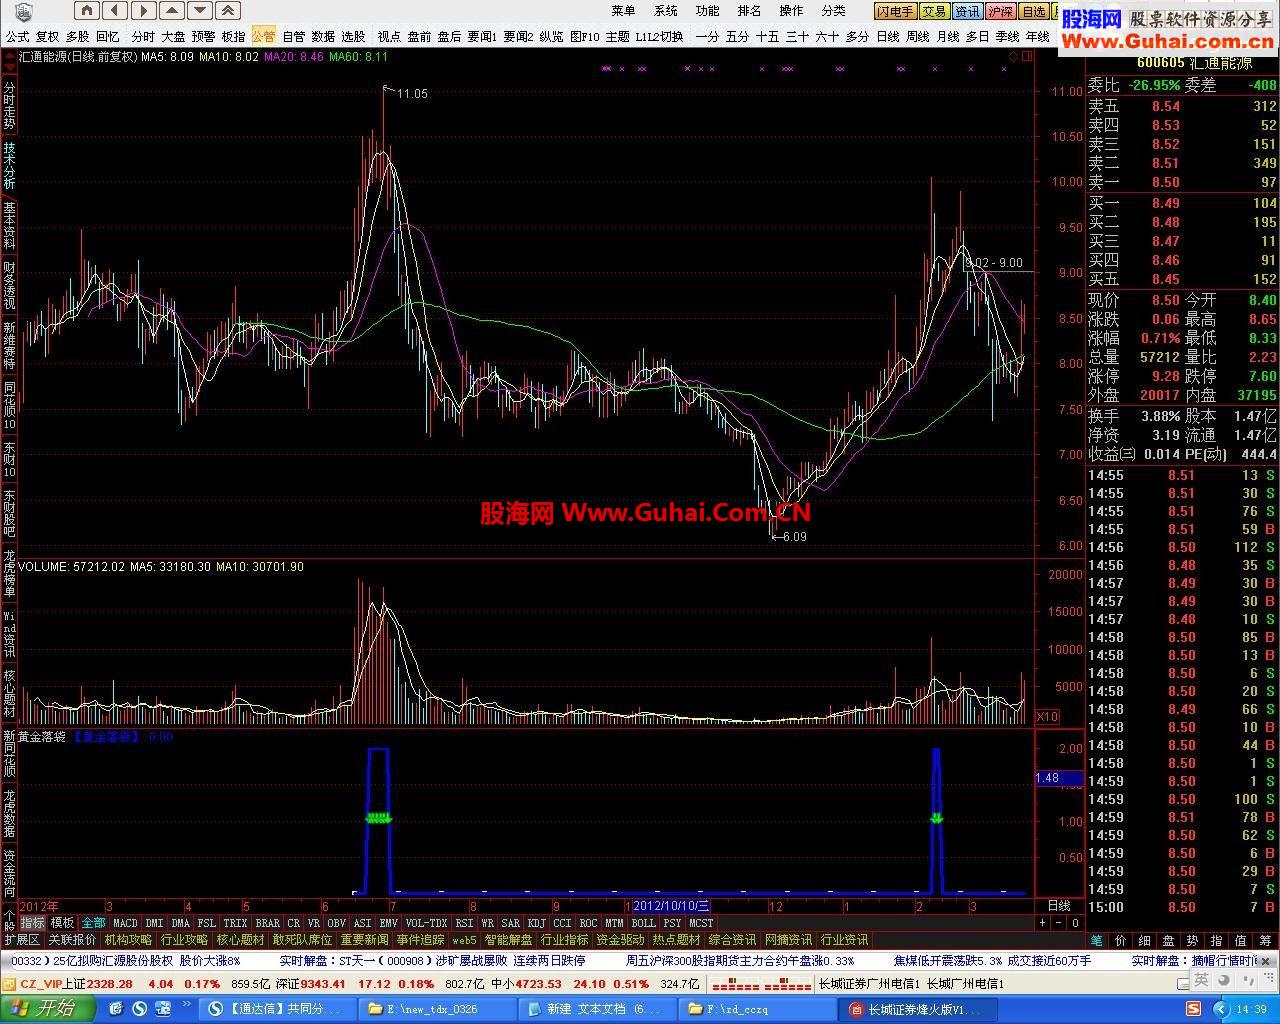Switch to the 月线 period

point(947,36)
